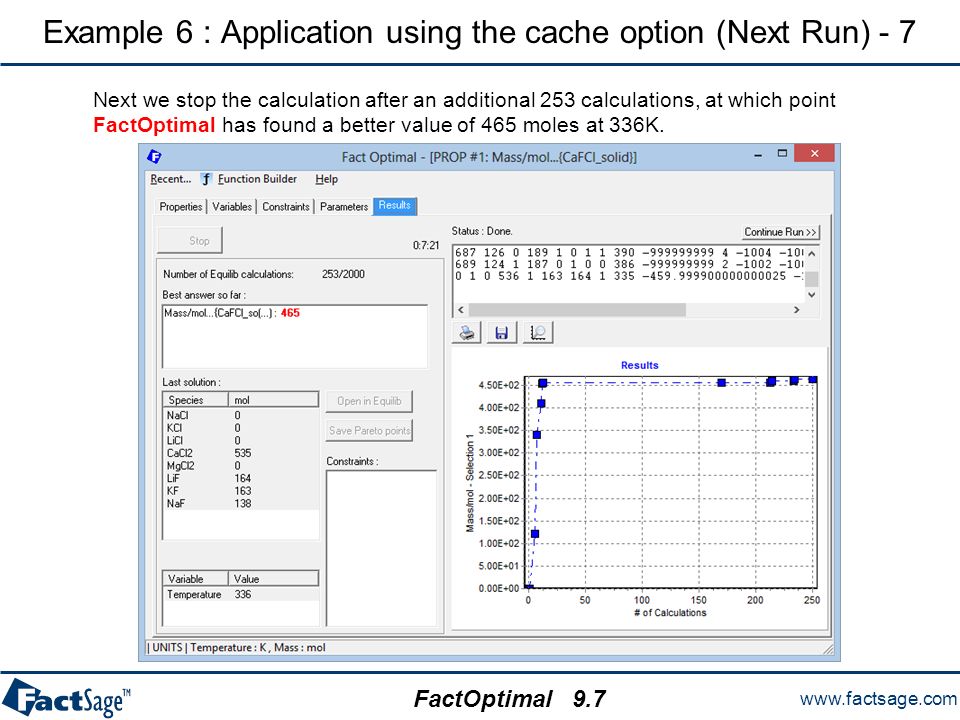Click the print icon above the graph
960x720 pixels.
[467, 333]
